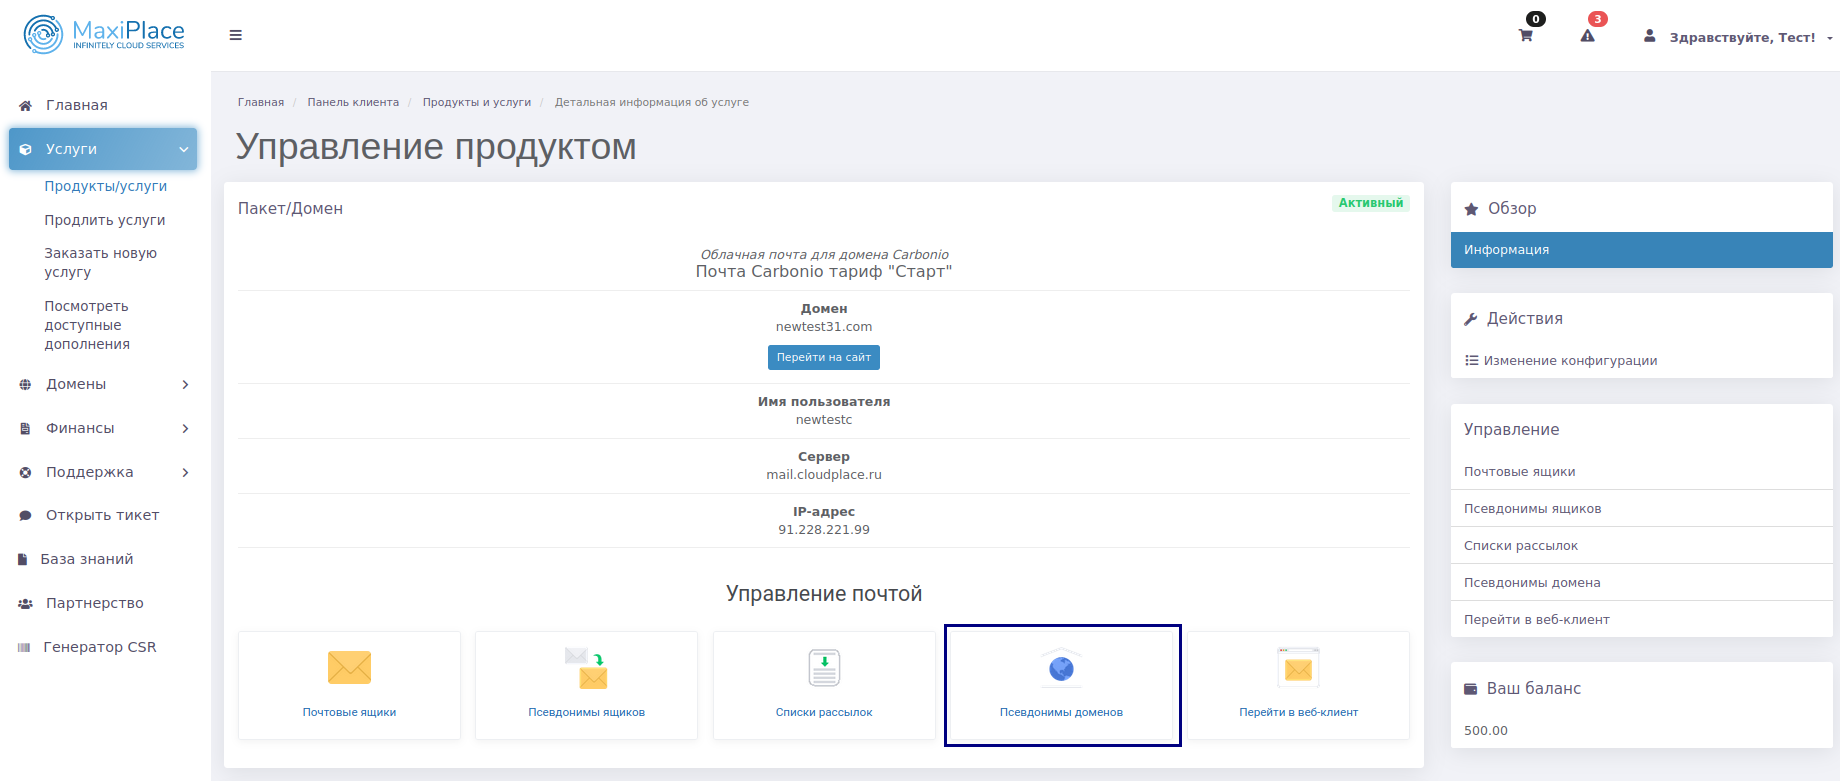Click the document list icon for Списки рассылок

click(824, 667)
